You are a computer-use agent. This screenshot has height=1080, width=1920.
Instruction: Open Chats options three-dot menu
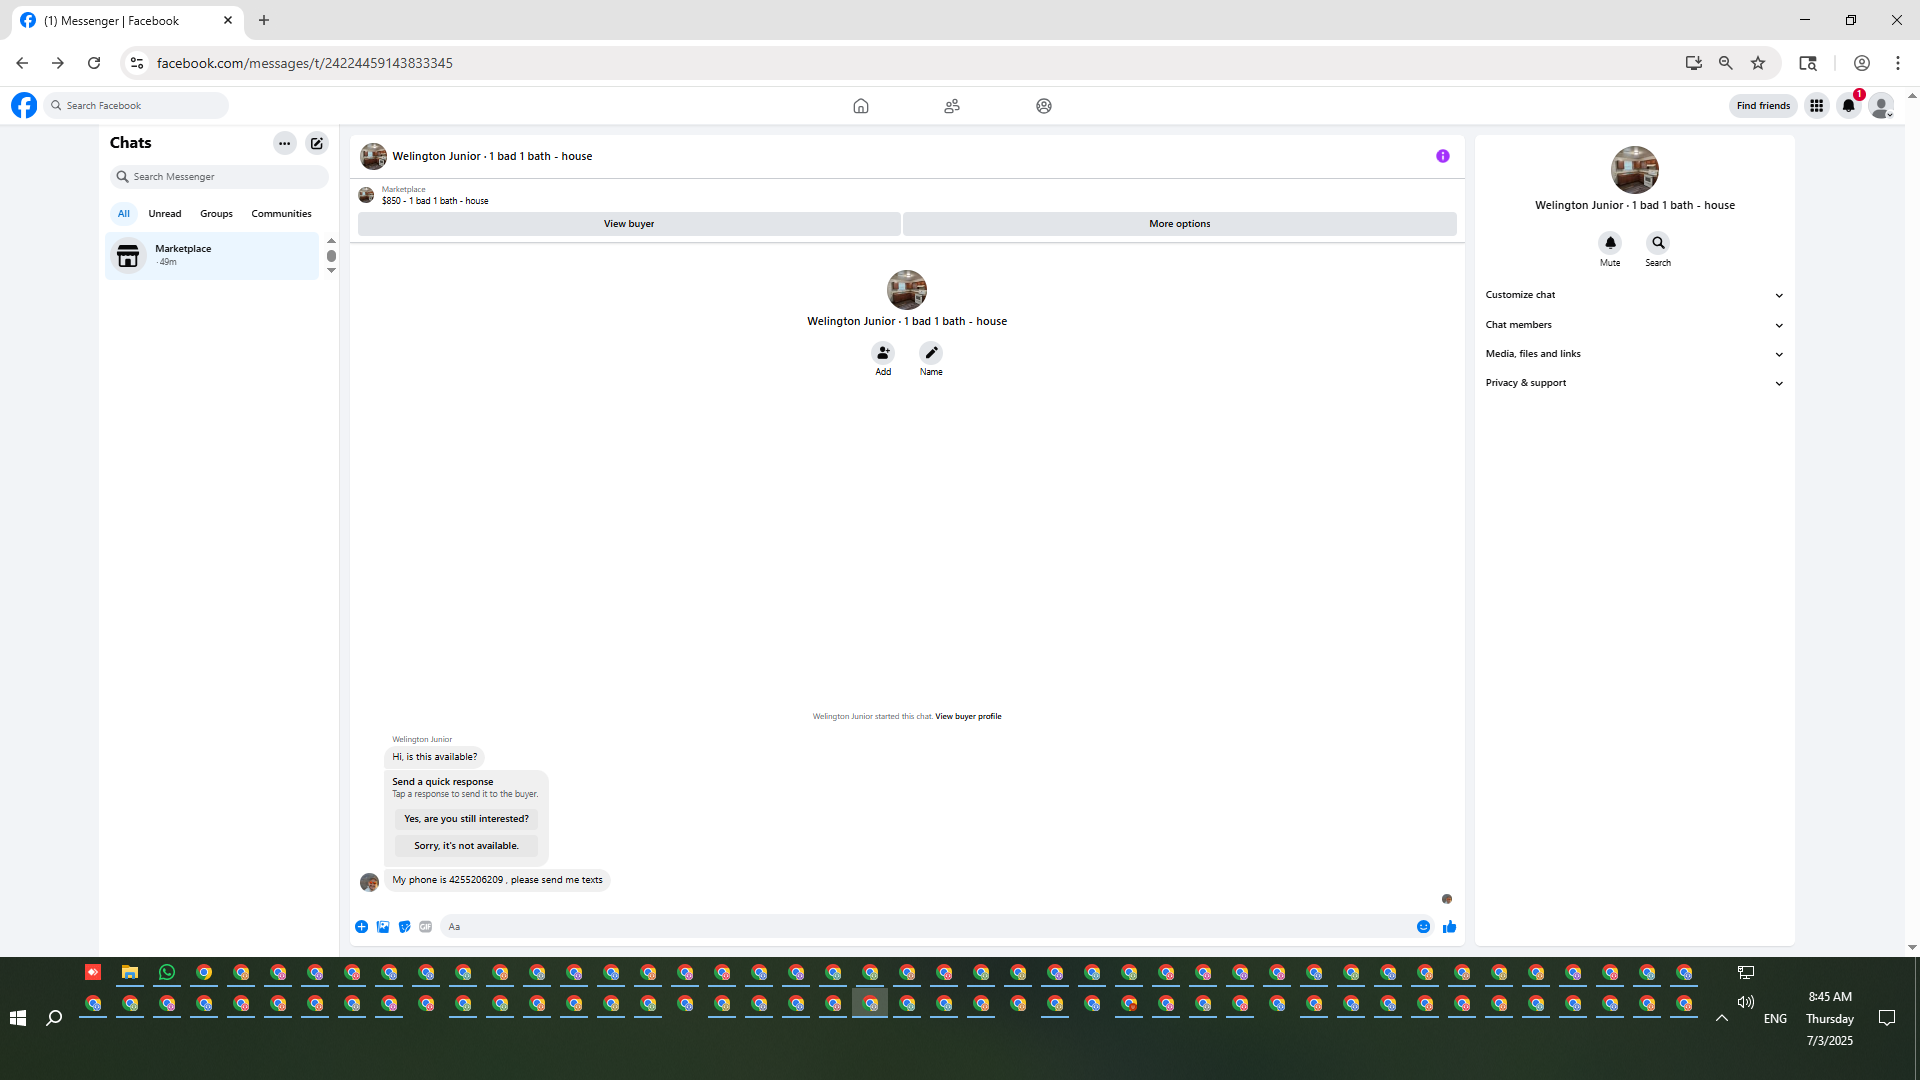pos(285,143)
